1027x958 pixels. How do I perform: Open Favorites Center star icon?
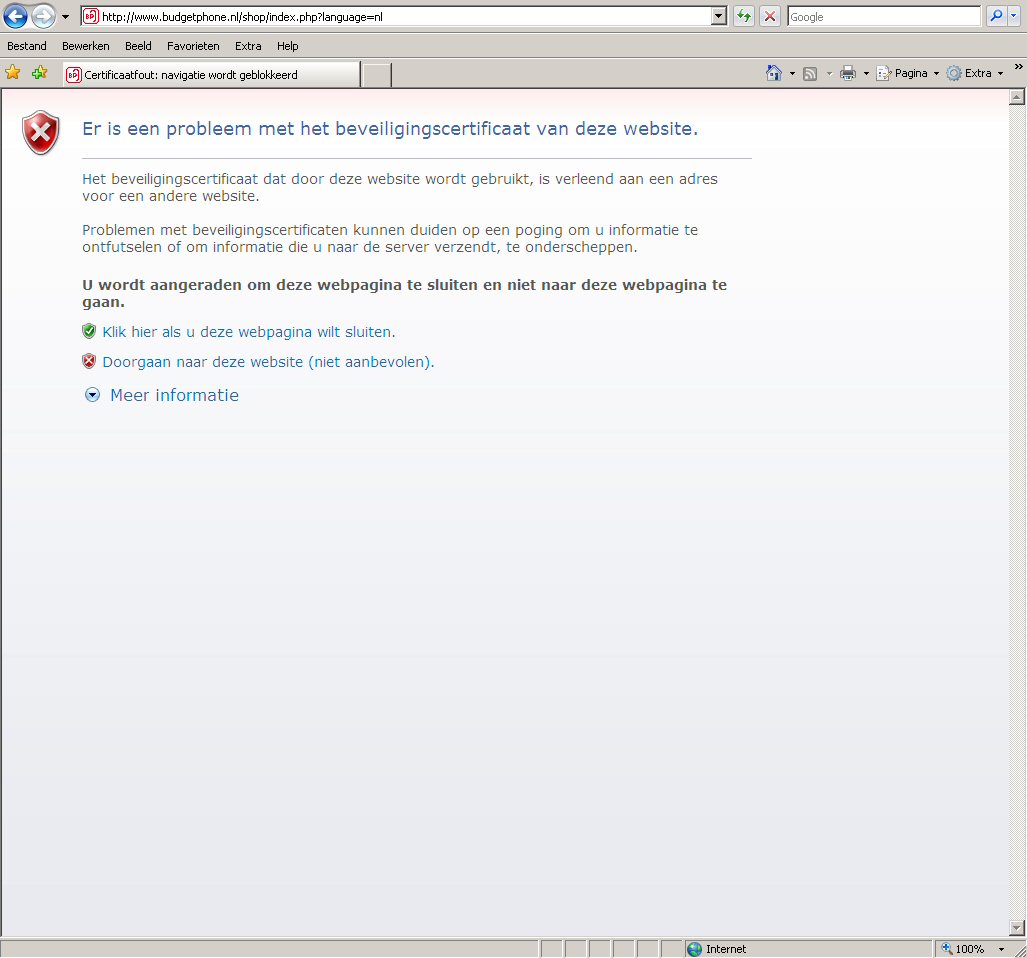coord(13,73)
